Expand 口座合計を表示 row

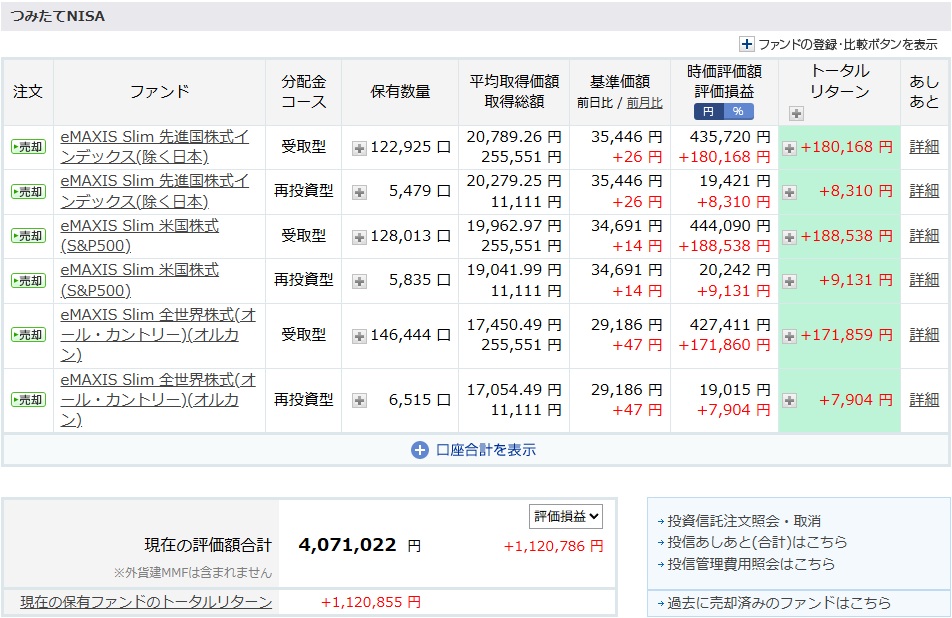click(475, 450)
